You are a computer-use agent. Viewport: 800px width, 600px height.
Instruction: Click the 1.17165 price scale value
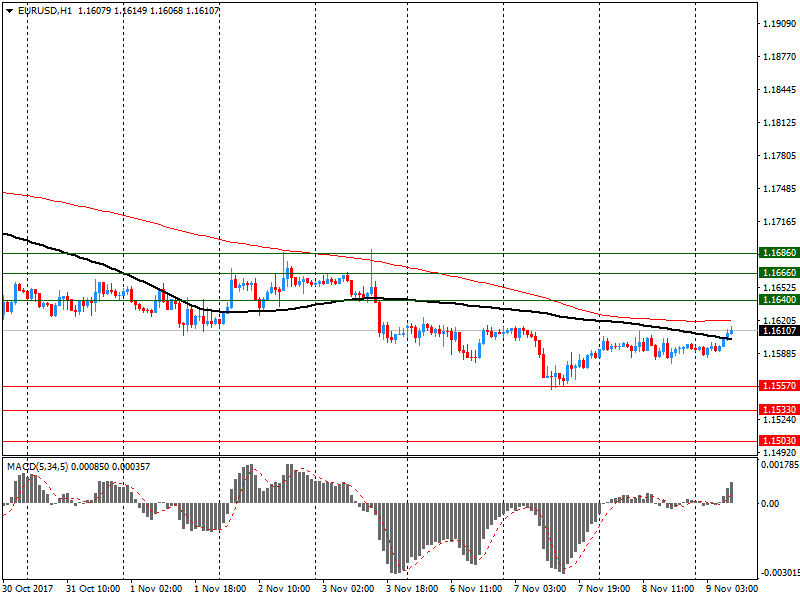[x=779, y=221]
